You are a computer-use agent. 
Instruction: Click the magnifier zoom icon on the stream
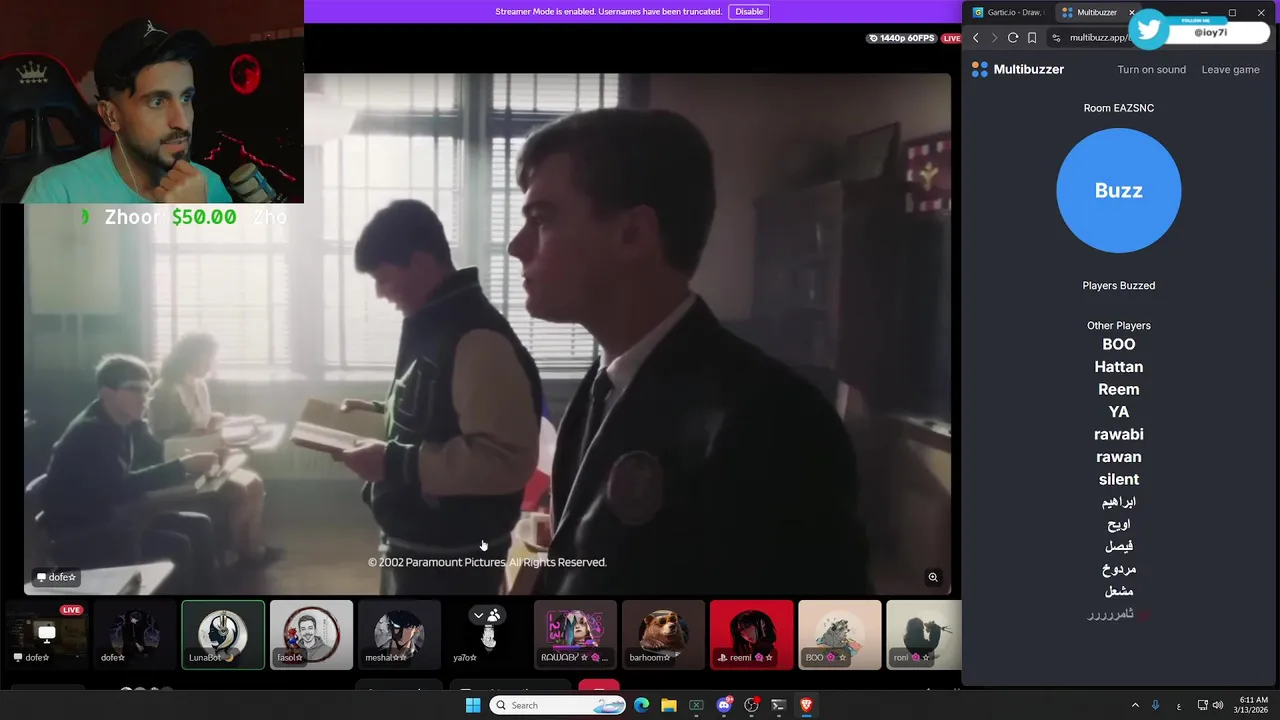click(x=933, y=577)
